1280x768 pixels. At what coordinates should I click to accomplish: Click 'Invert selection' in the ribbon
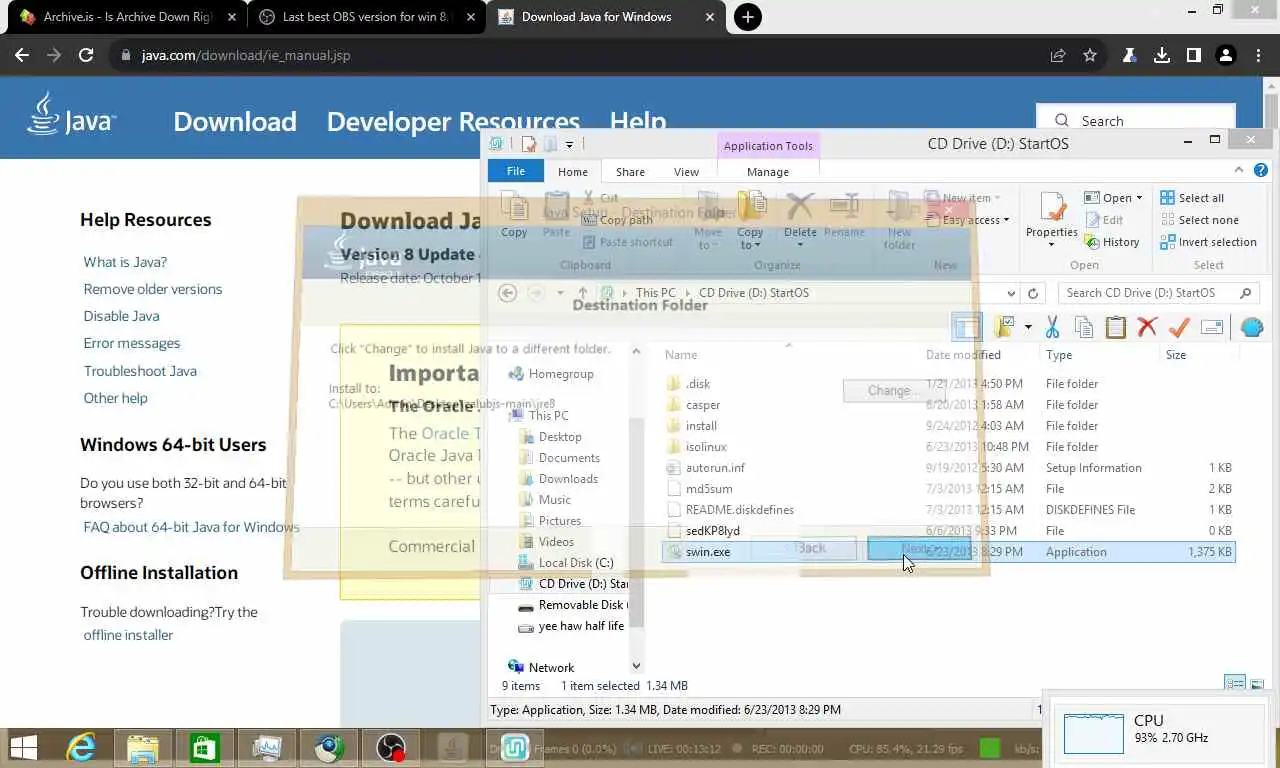click(1208, 242)
